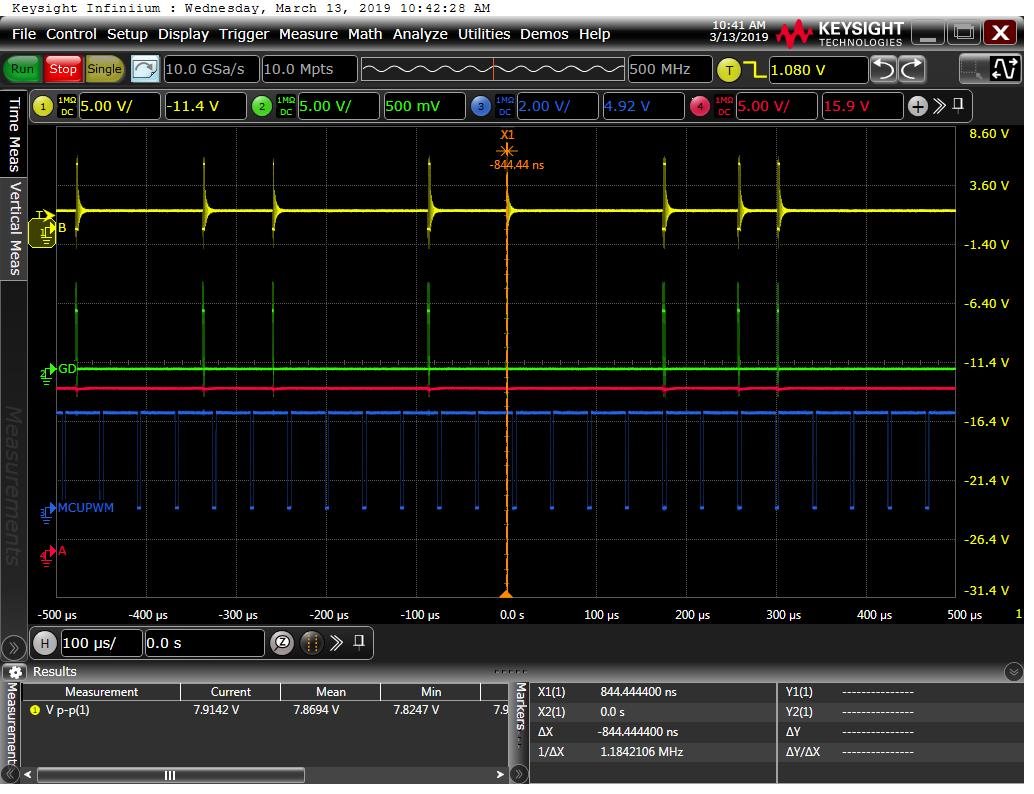The image size is (1034, 794).
Task: Collapse the Results panel using the right chevron
Action: tap(1013, 672)
